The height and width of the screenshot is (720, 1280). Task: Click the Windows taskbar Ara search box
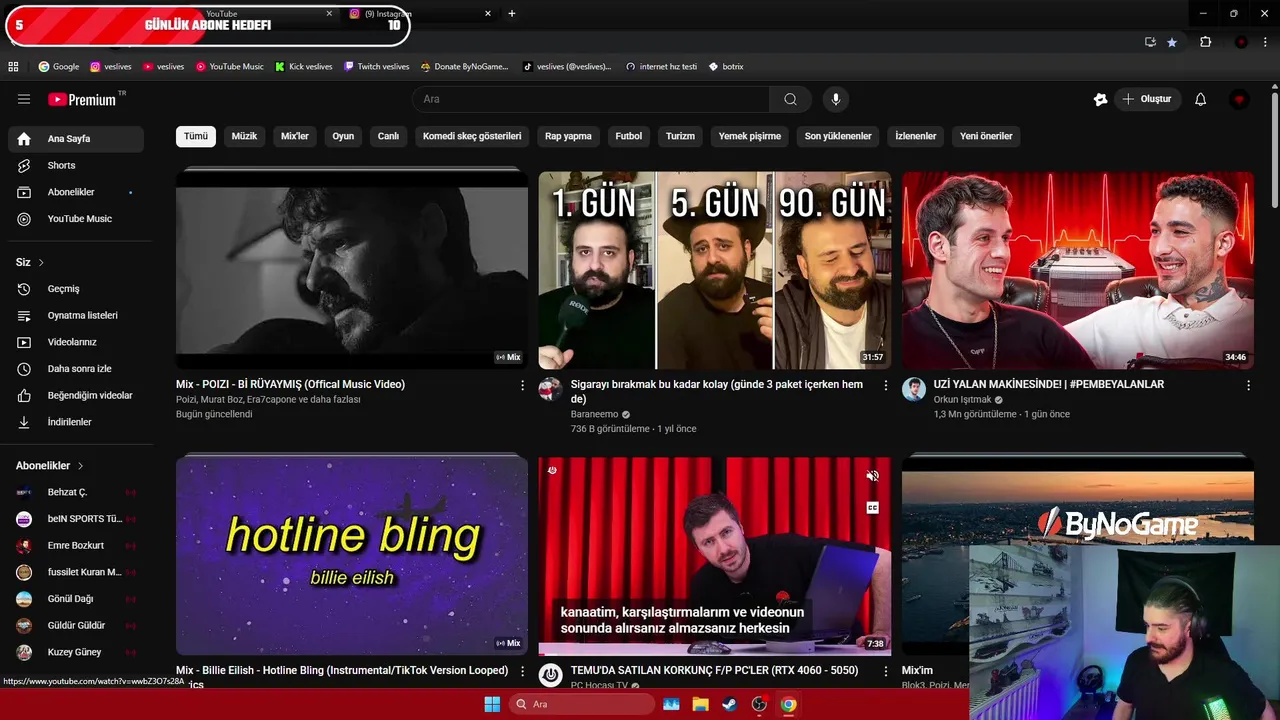coord(582,704)
